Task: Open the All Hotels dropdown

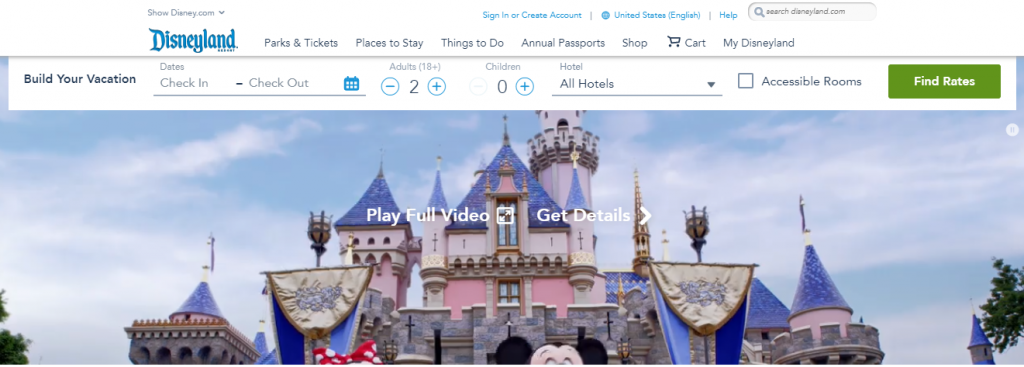Action: click(x=637, y=84)
